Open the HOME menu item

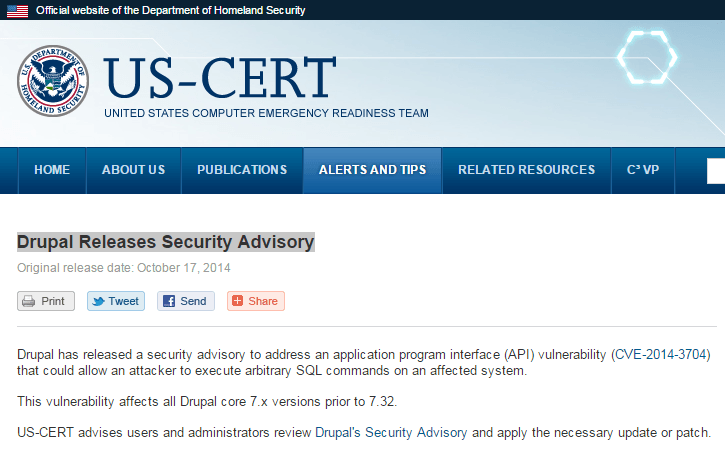52,170
